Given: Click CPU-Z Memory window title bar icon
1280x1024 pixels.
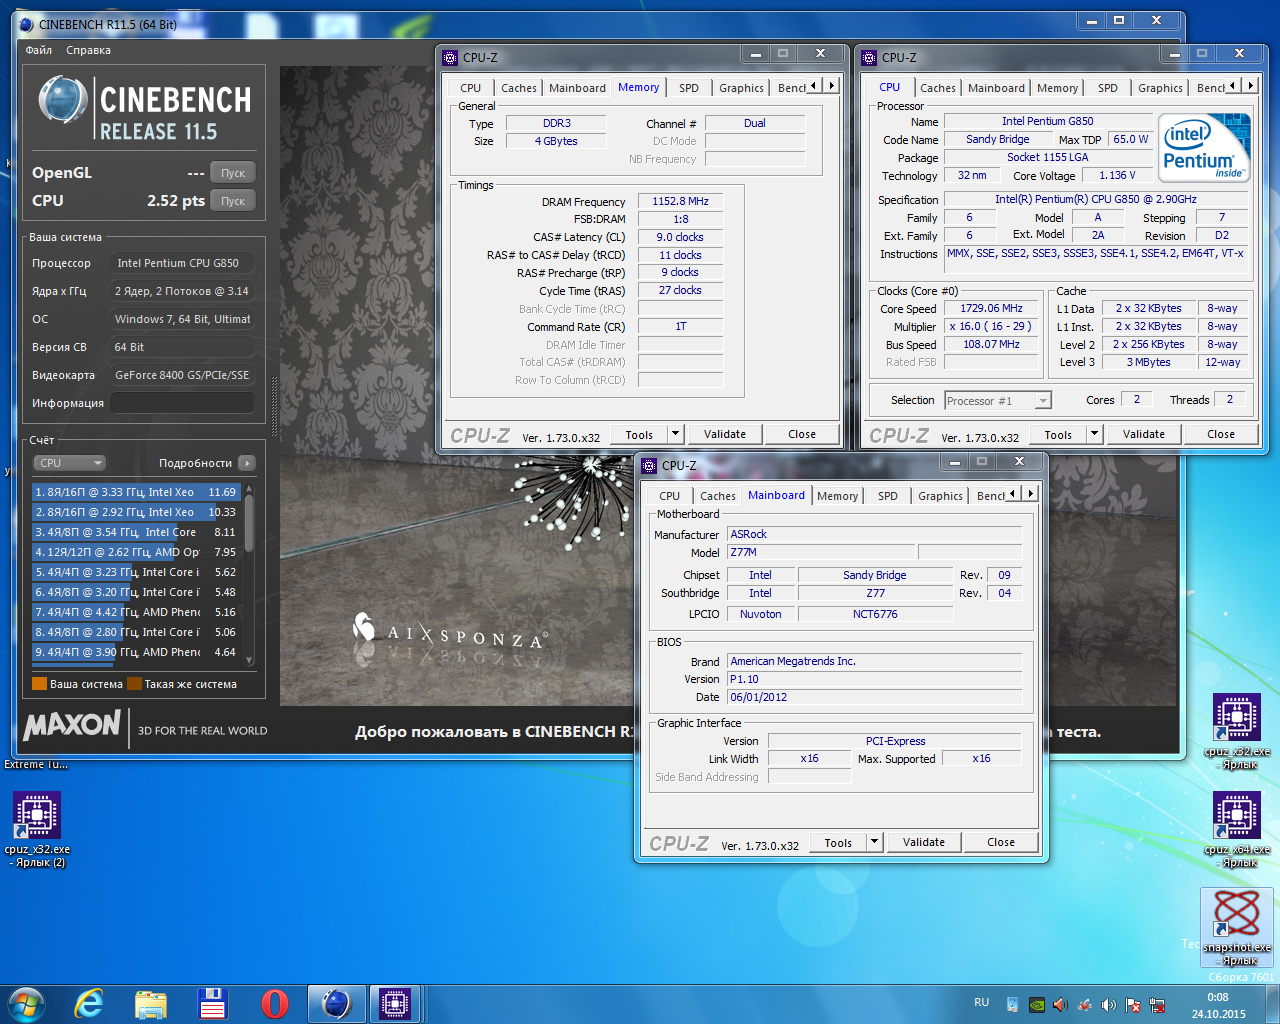Looking at the screenshot, I should (x=450, y=57).
